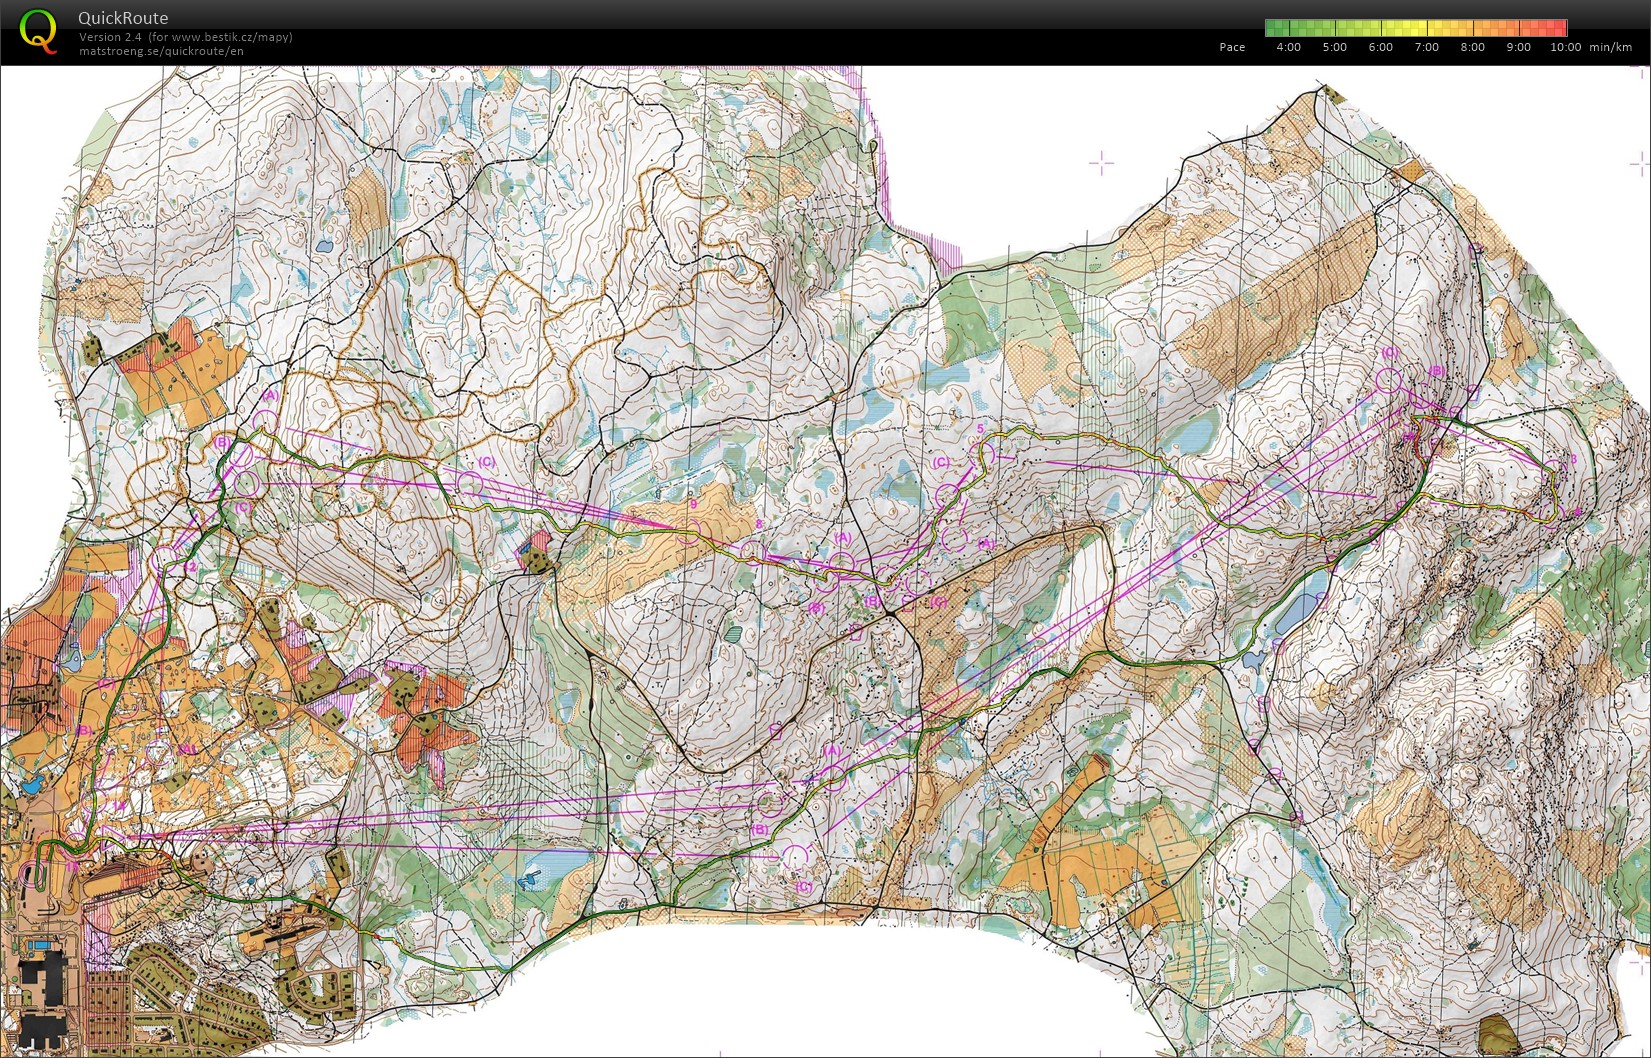Click the QuickRoute title text

[123, 18]
